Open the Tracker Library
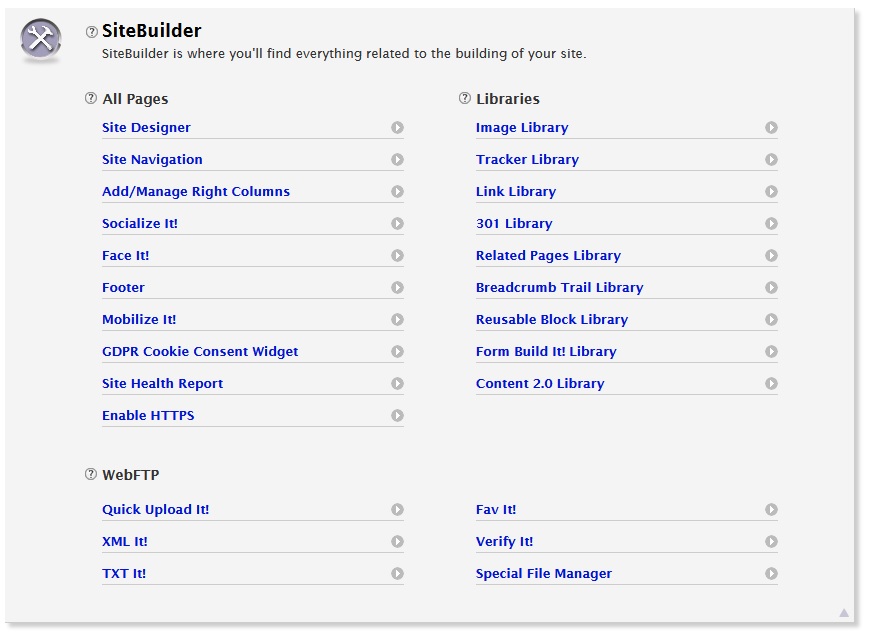 pos(527,160)
